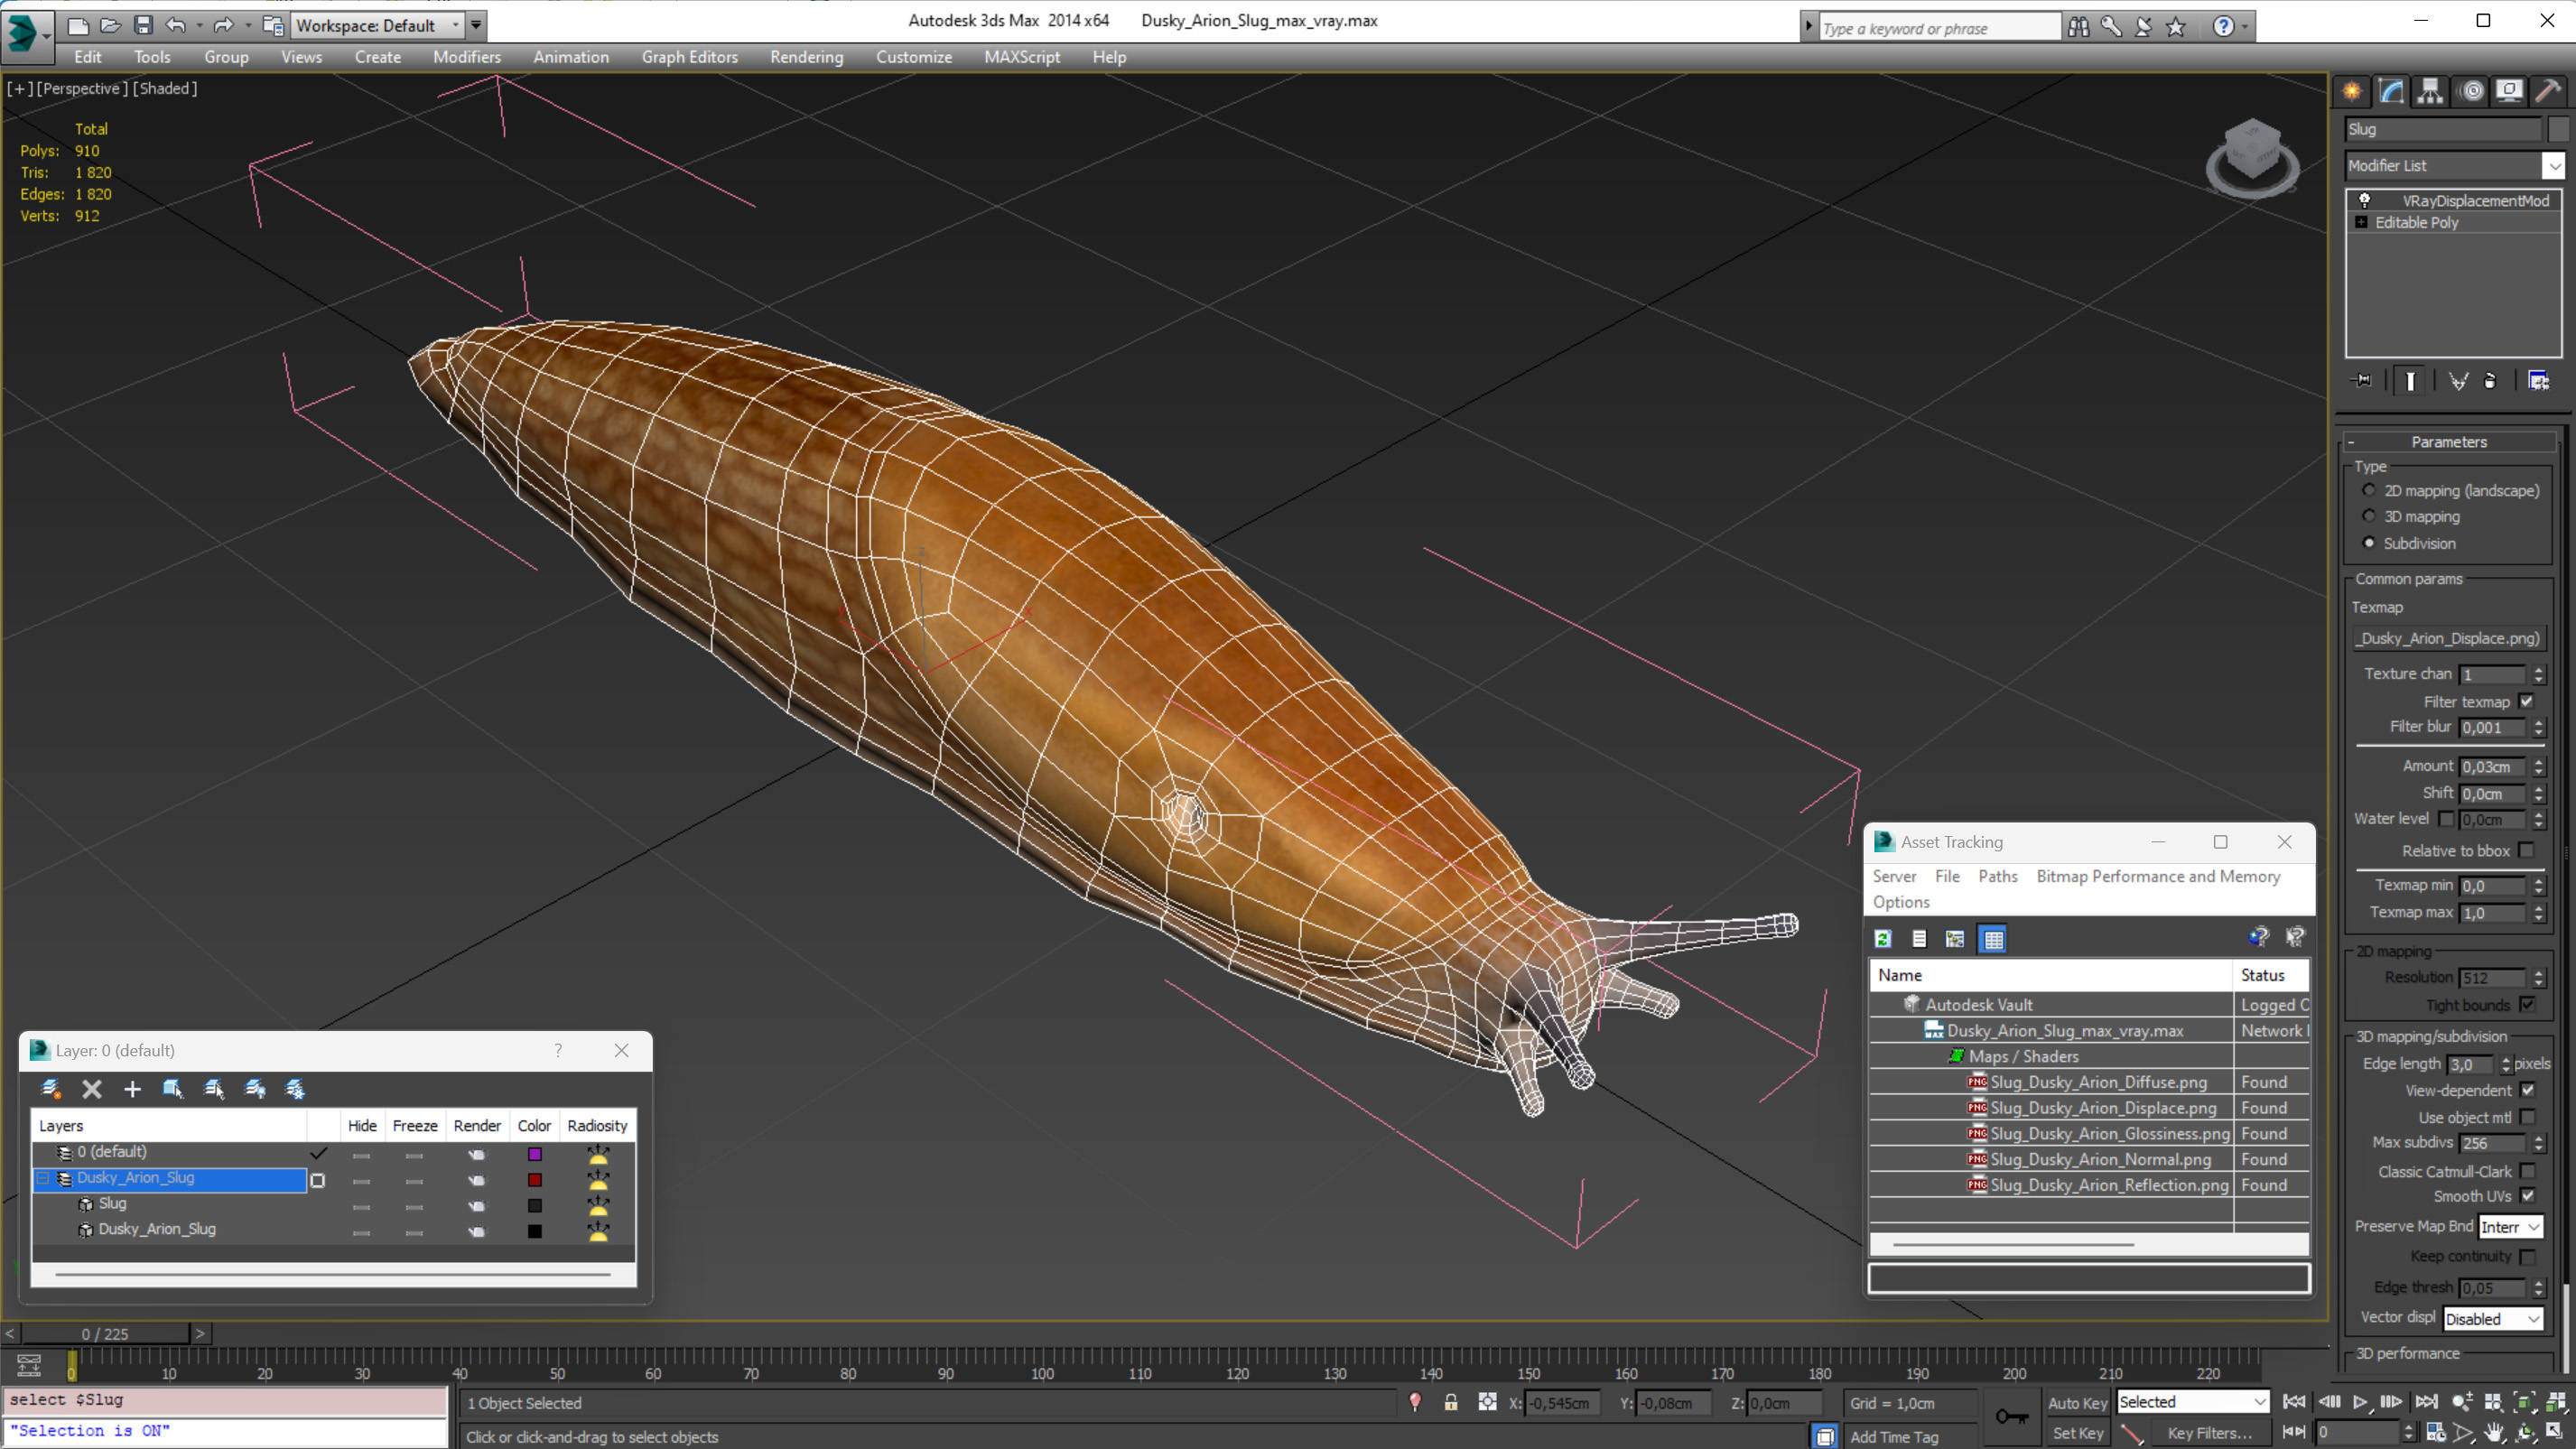Expand Editable Poly in modifier stack
The image size is (2576, 1449).
pyautogui.click(x=2361, y=222)
